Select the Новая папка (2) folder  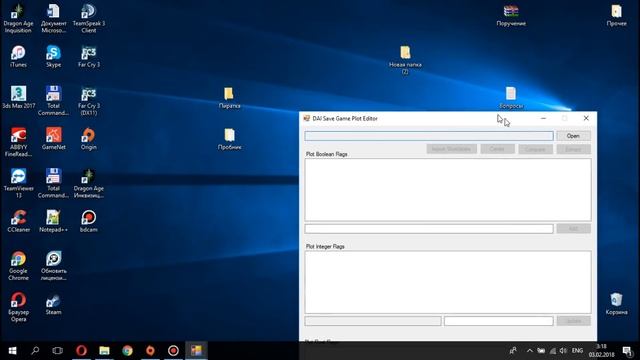[405, 60]
